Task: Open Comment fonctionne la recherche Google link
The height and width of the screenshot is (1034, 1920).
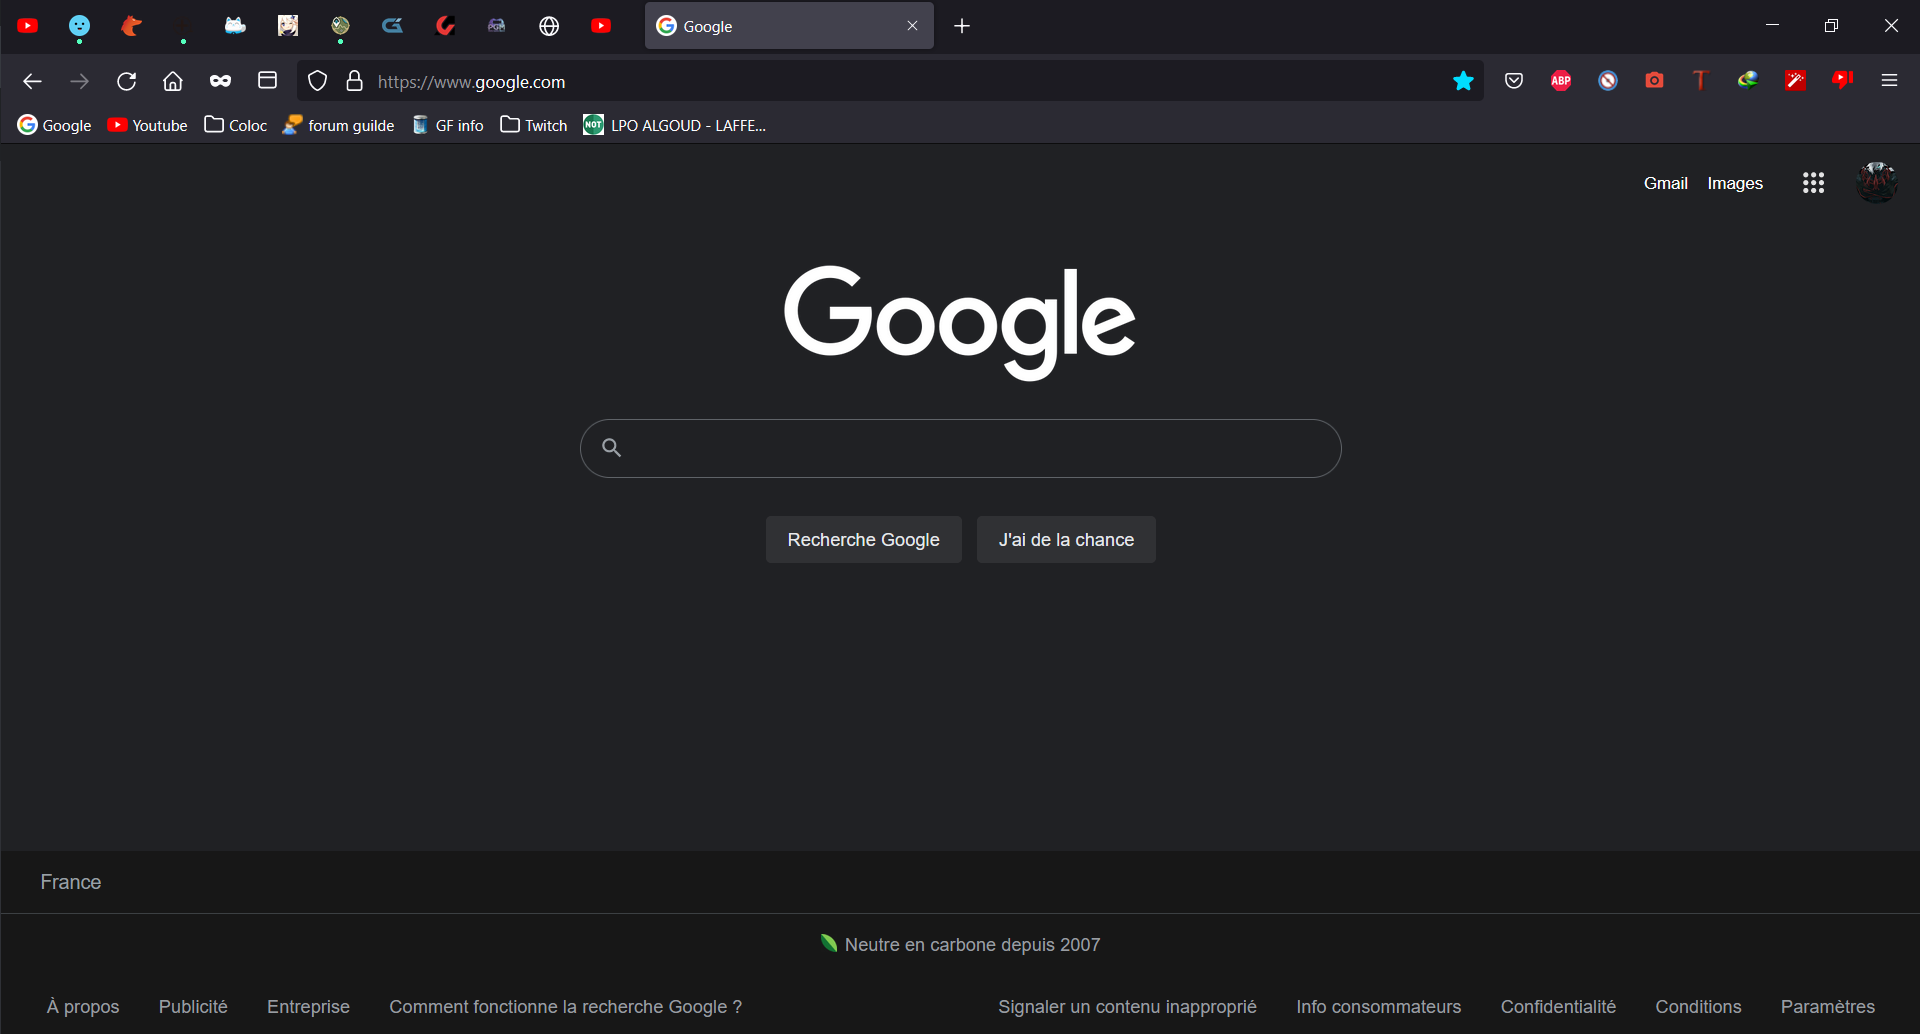Action: coord(566,1007)
